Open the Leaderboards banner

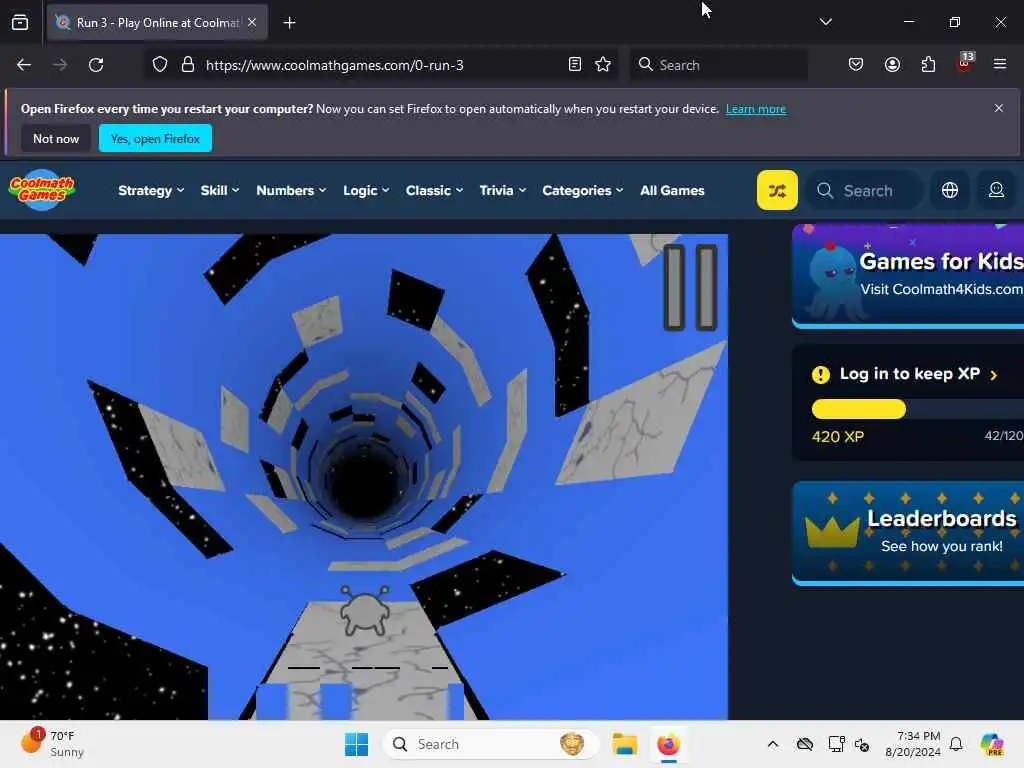[908, 532]
